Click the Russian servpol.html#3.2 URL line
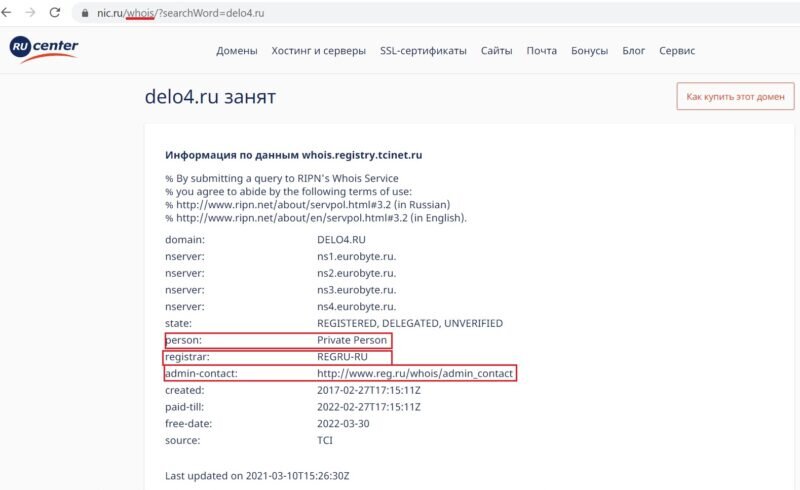Screen dimensions: 800x490 (308, 205)
